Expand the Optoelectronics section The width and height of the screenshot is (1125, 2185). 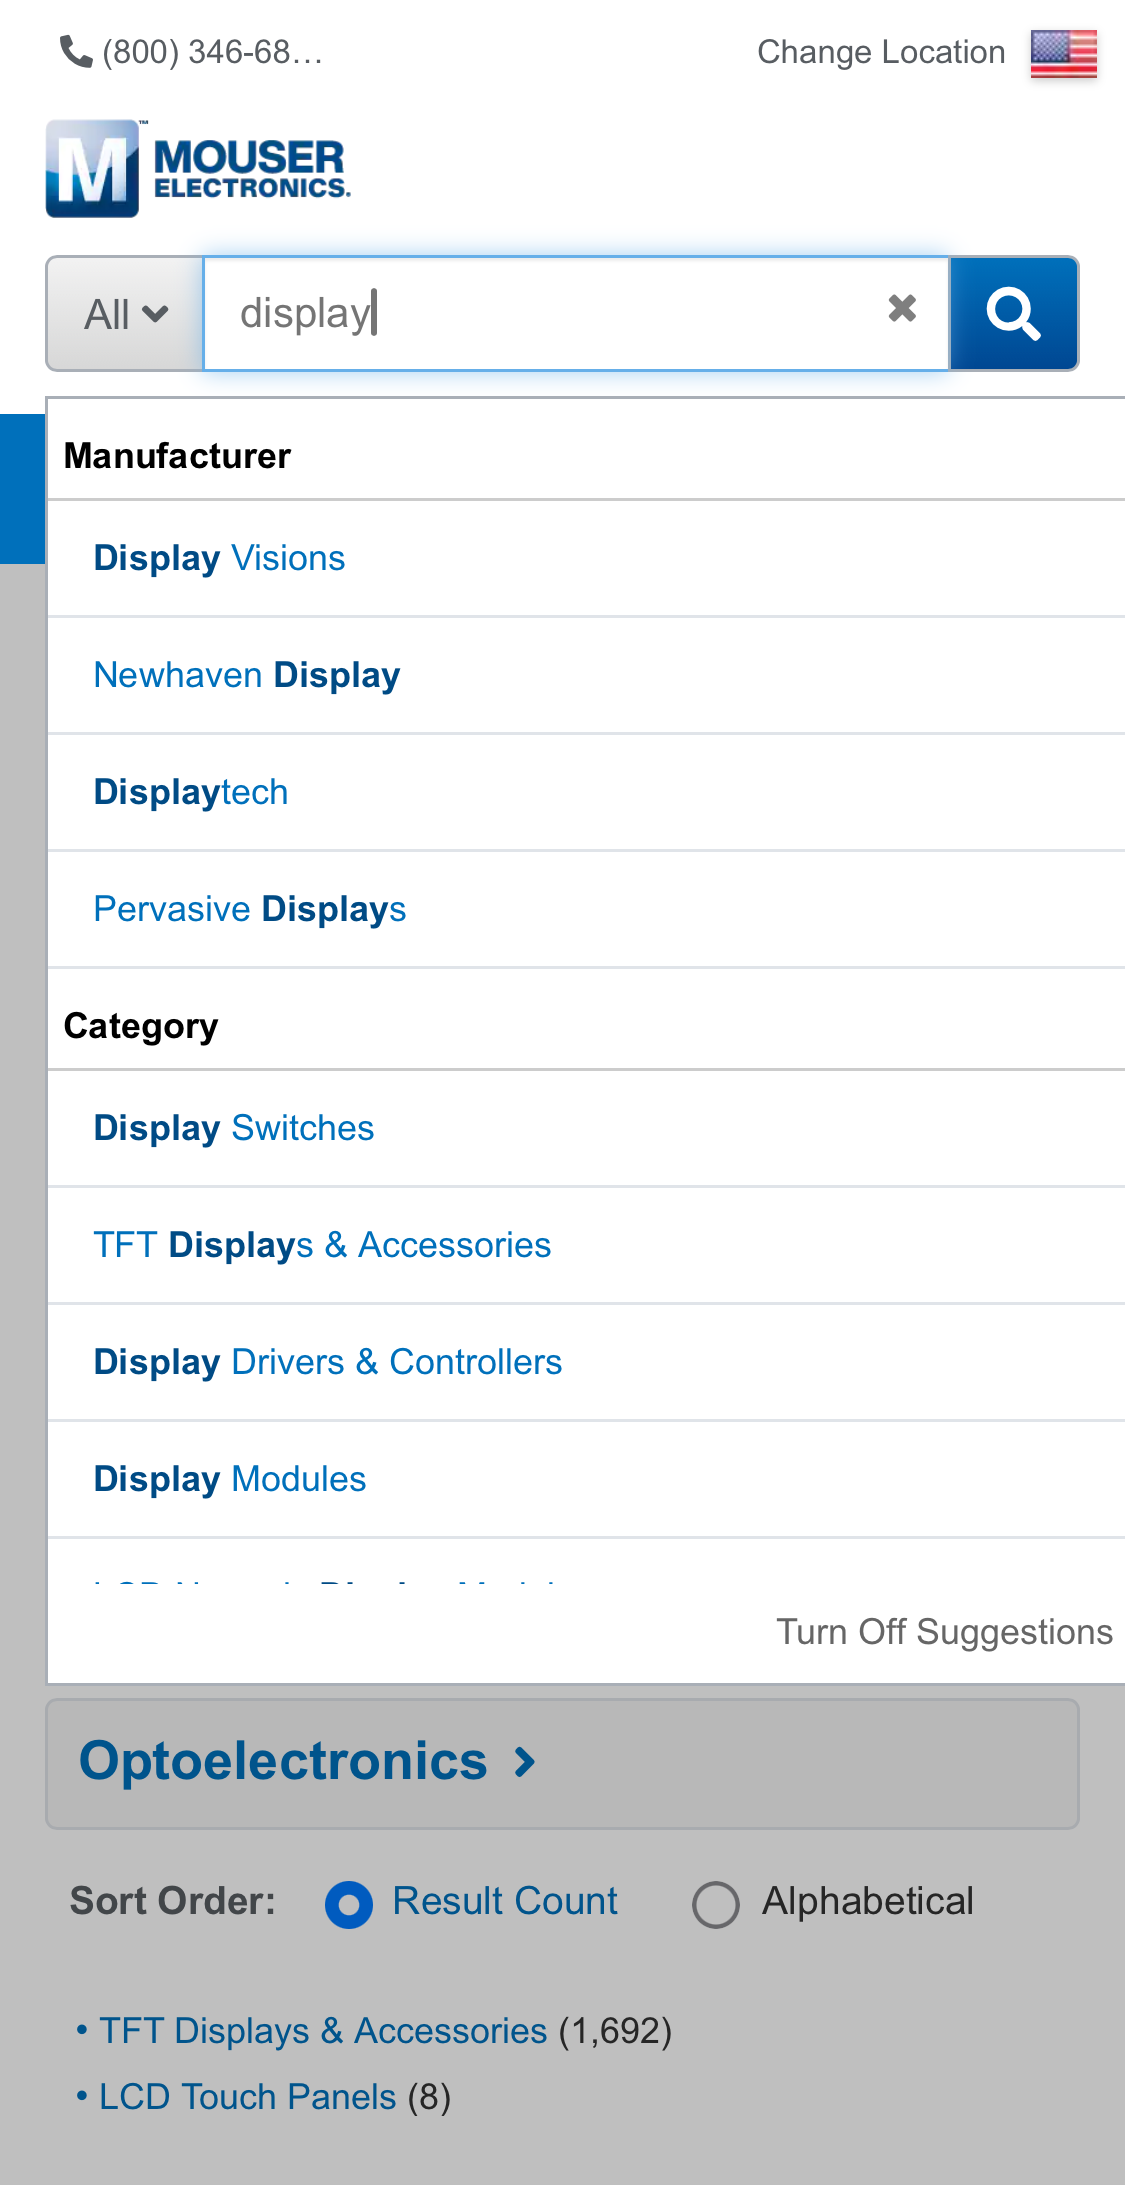pyautogui.click(x=281, y=1760)
